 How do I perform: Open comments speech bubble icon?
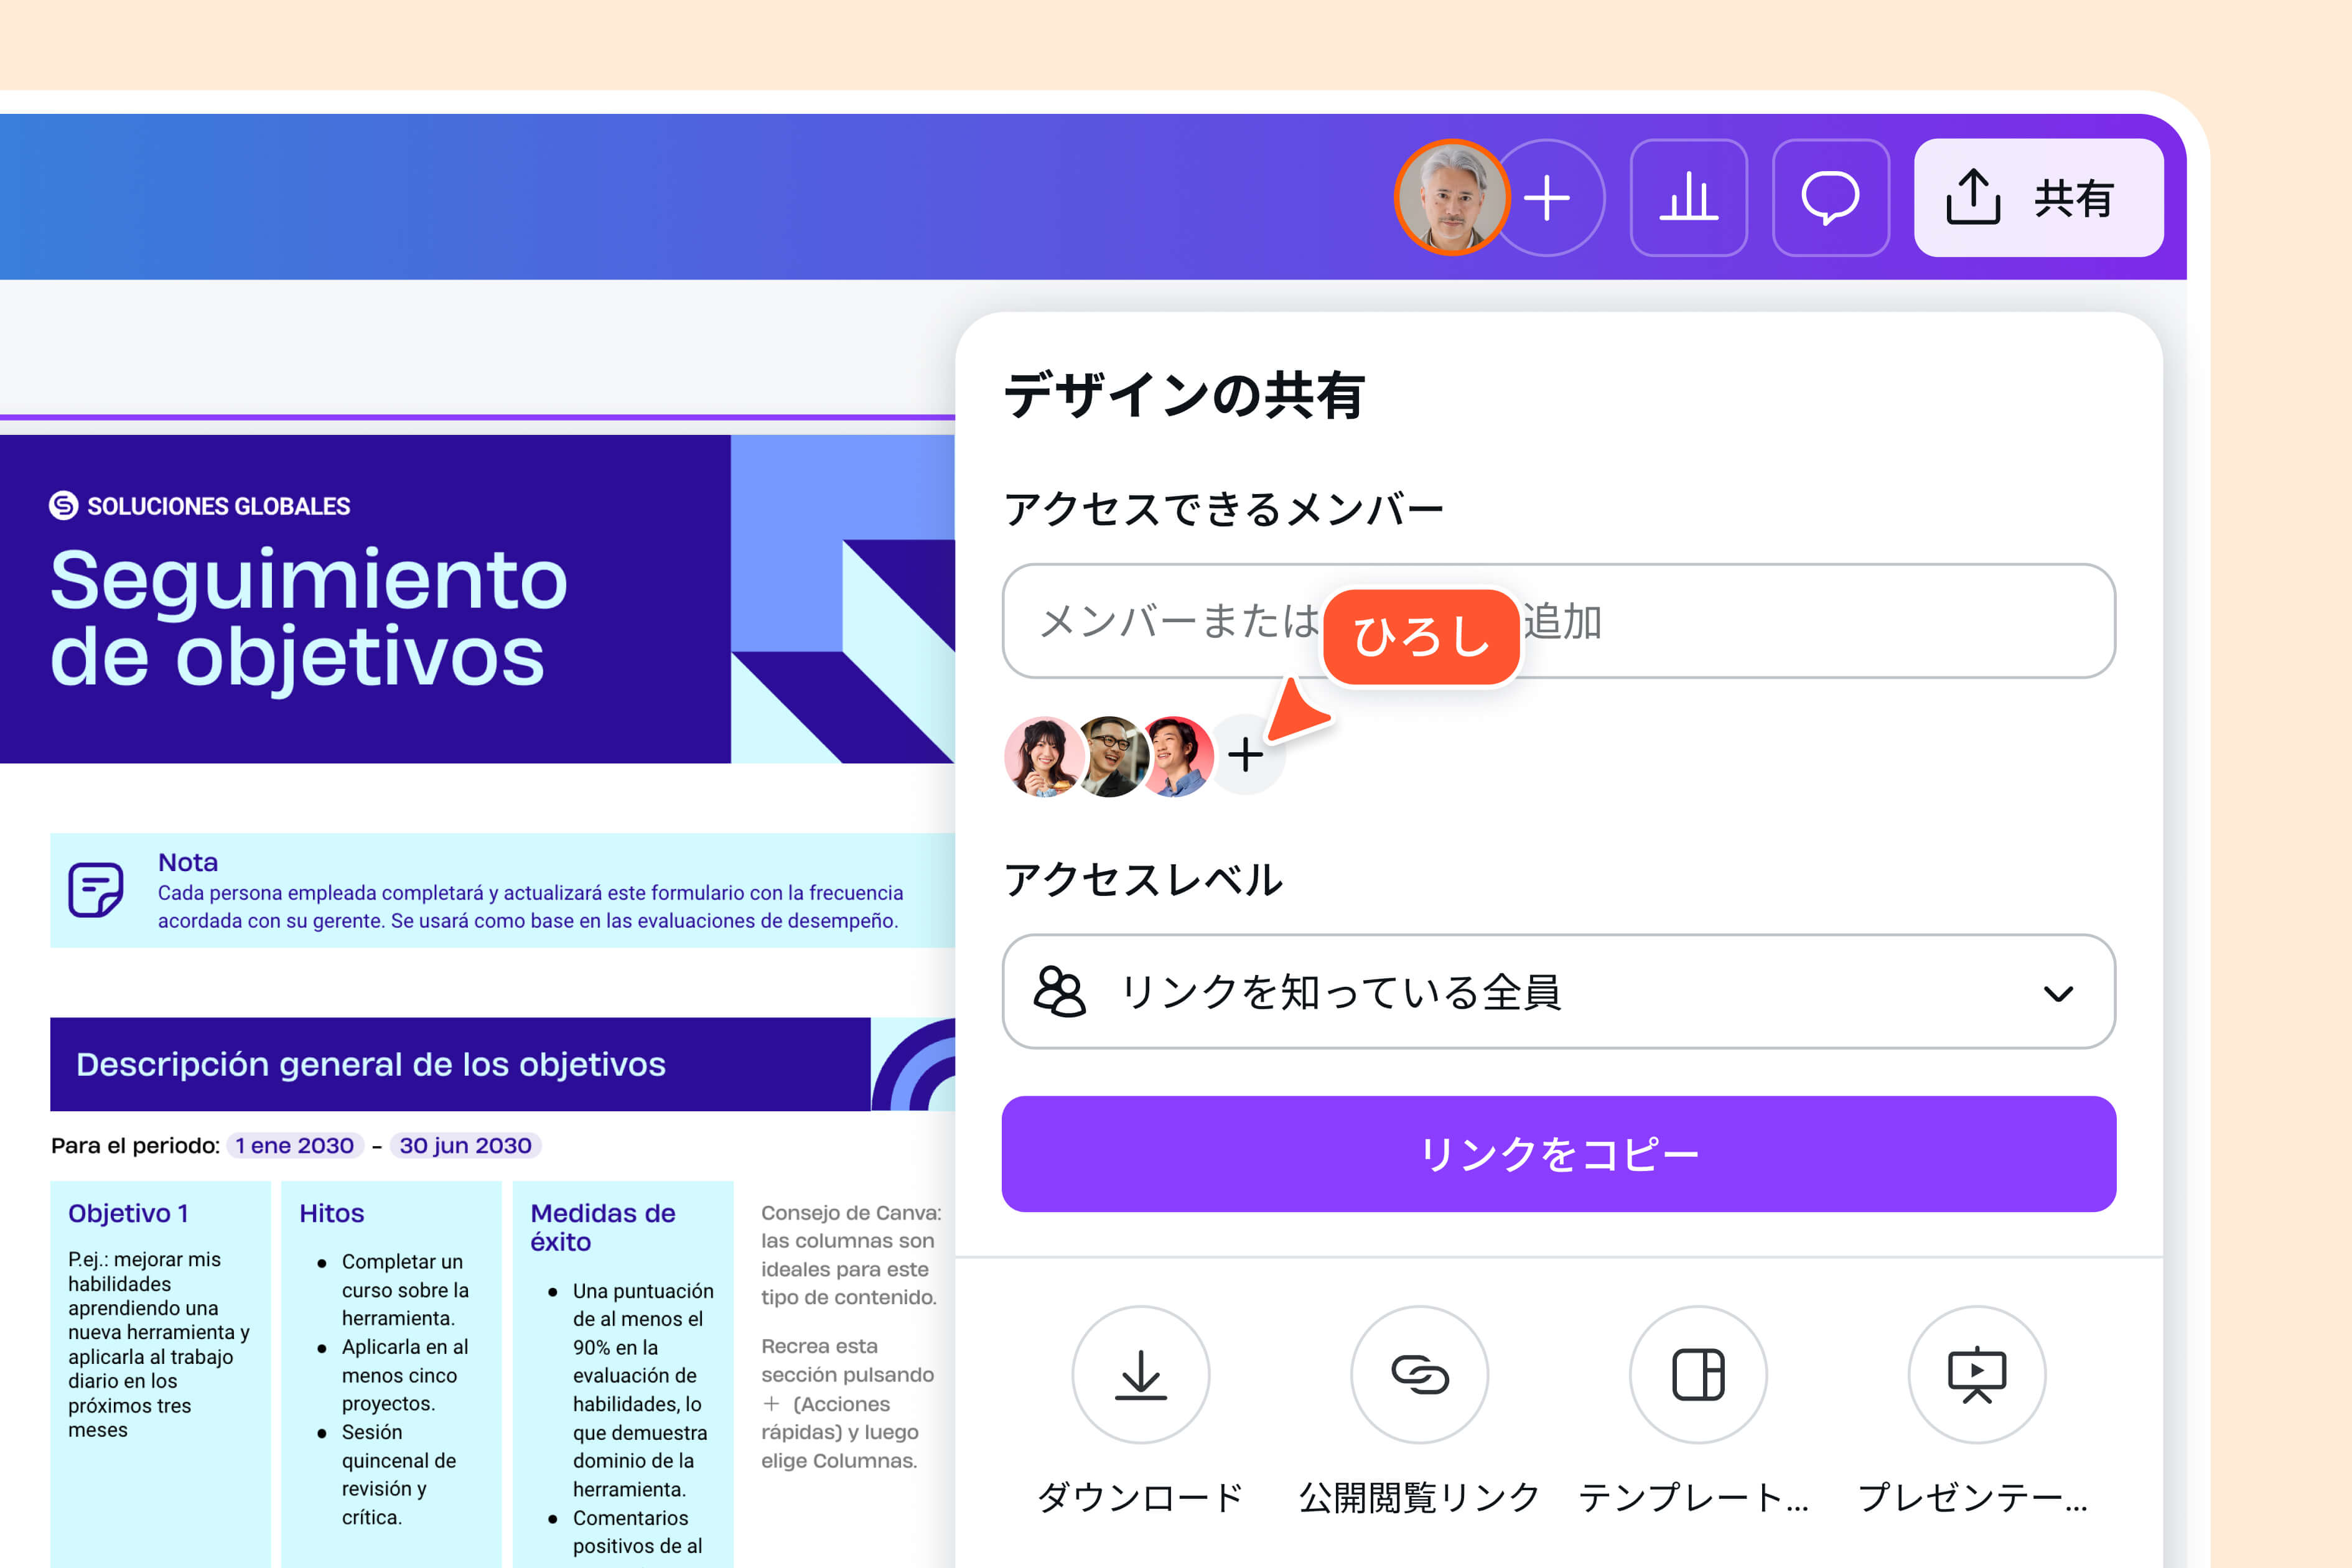point(1830,198)
